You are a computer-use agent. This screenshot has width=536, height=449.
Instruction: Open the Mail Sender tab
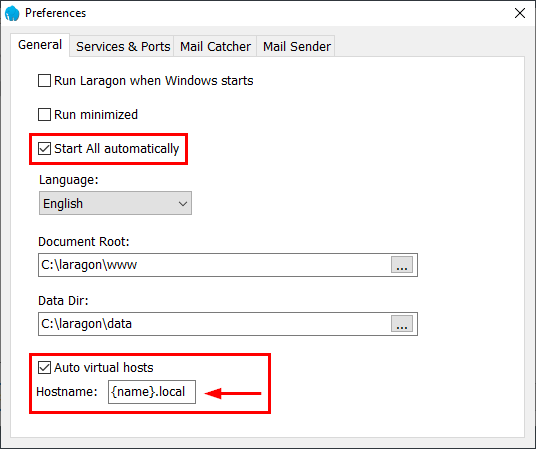click(296, 46)
